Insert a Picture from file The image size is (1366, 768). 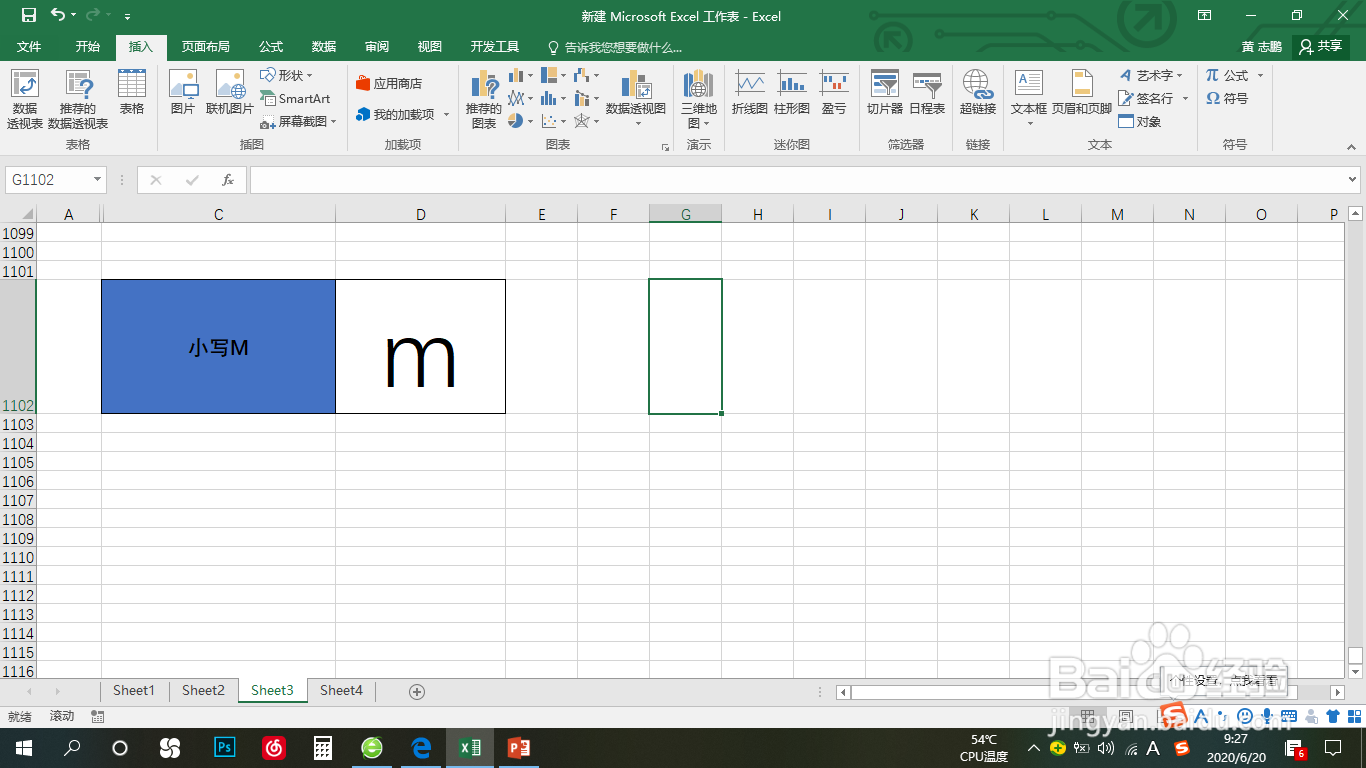183,92
